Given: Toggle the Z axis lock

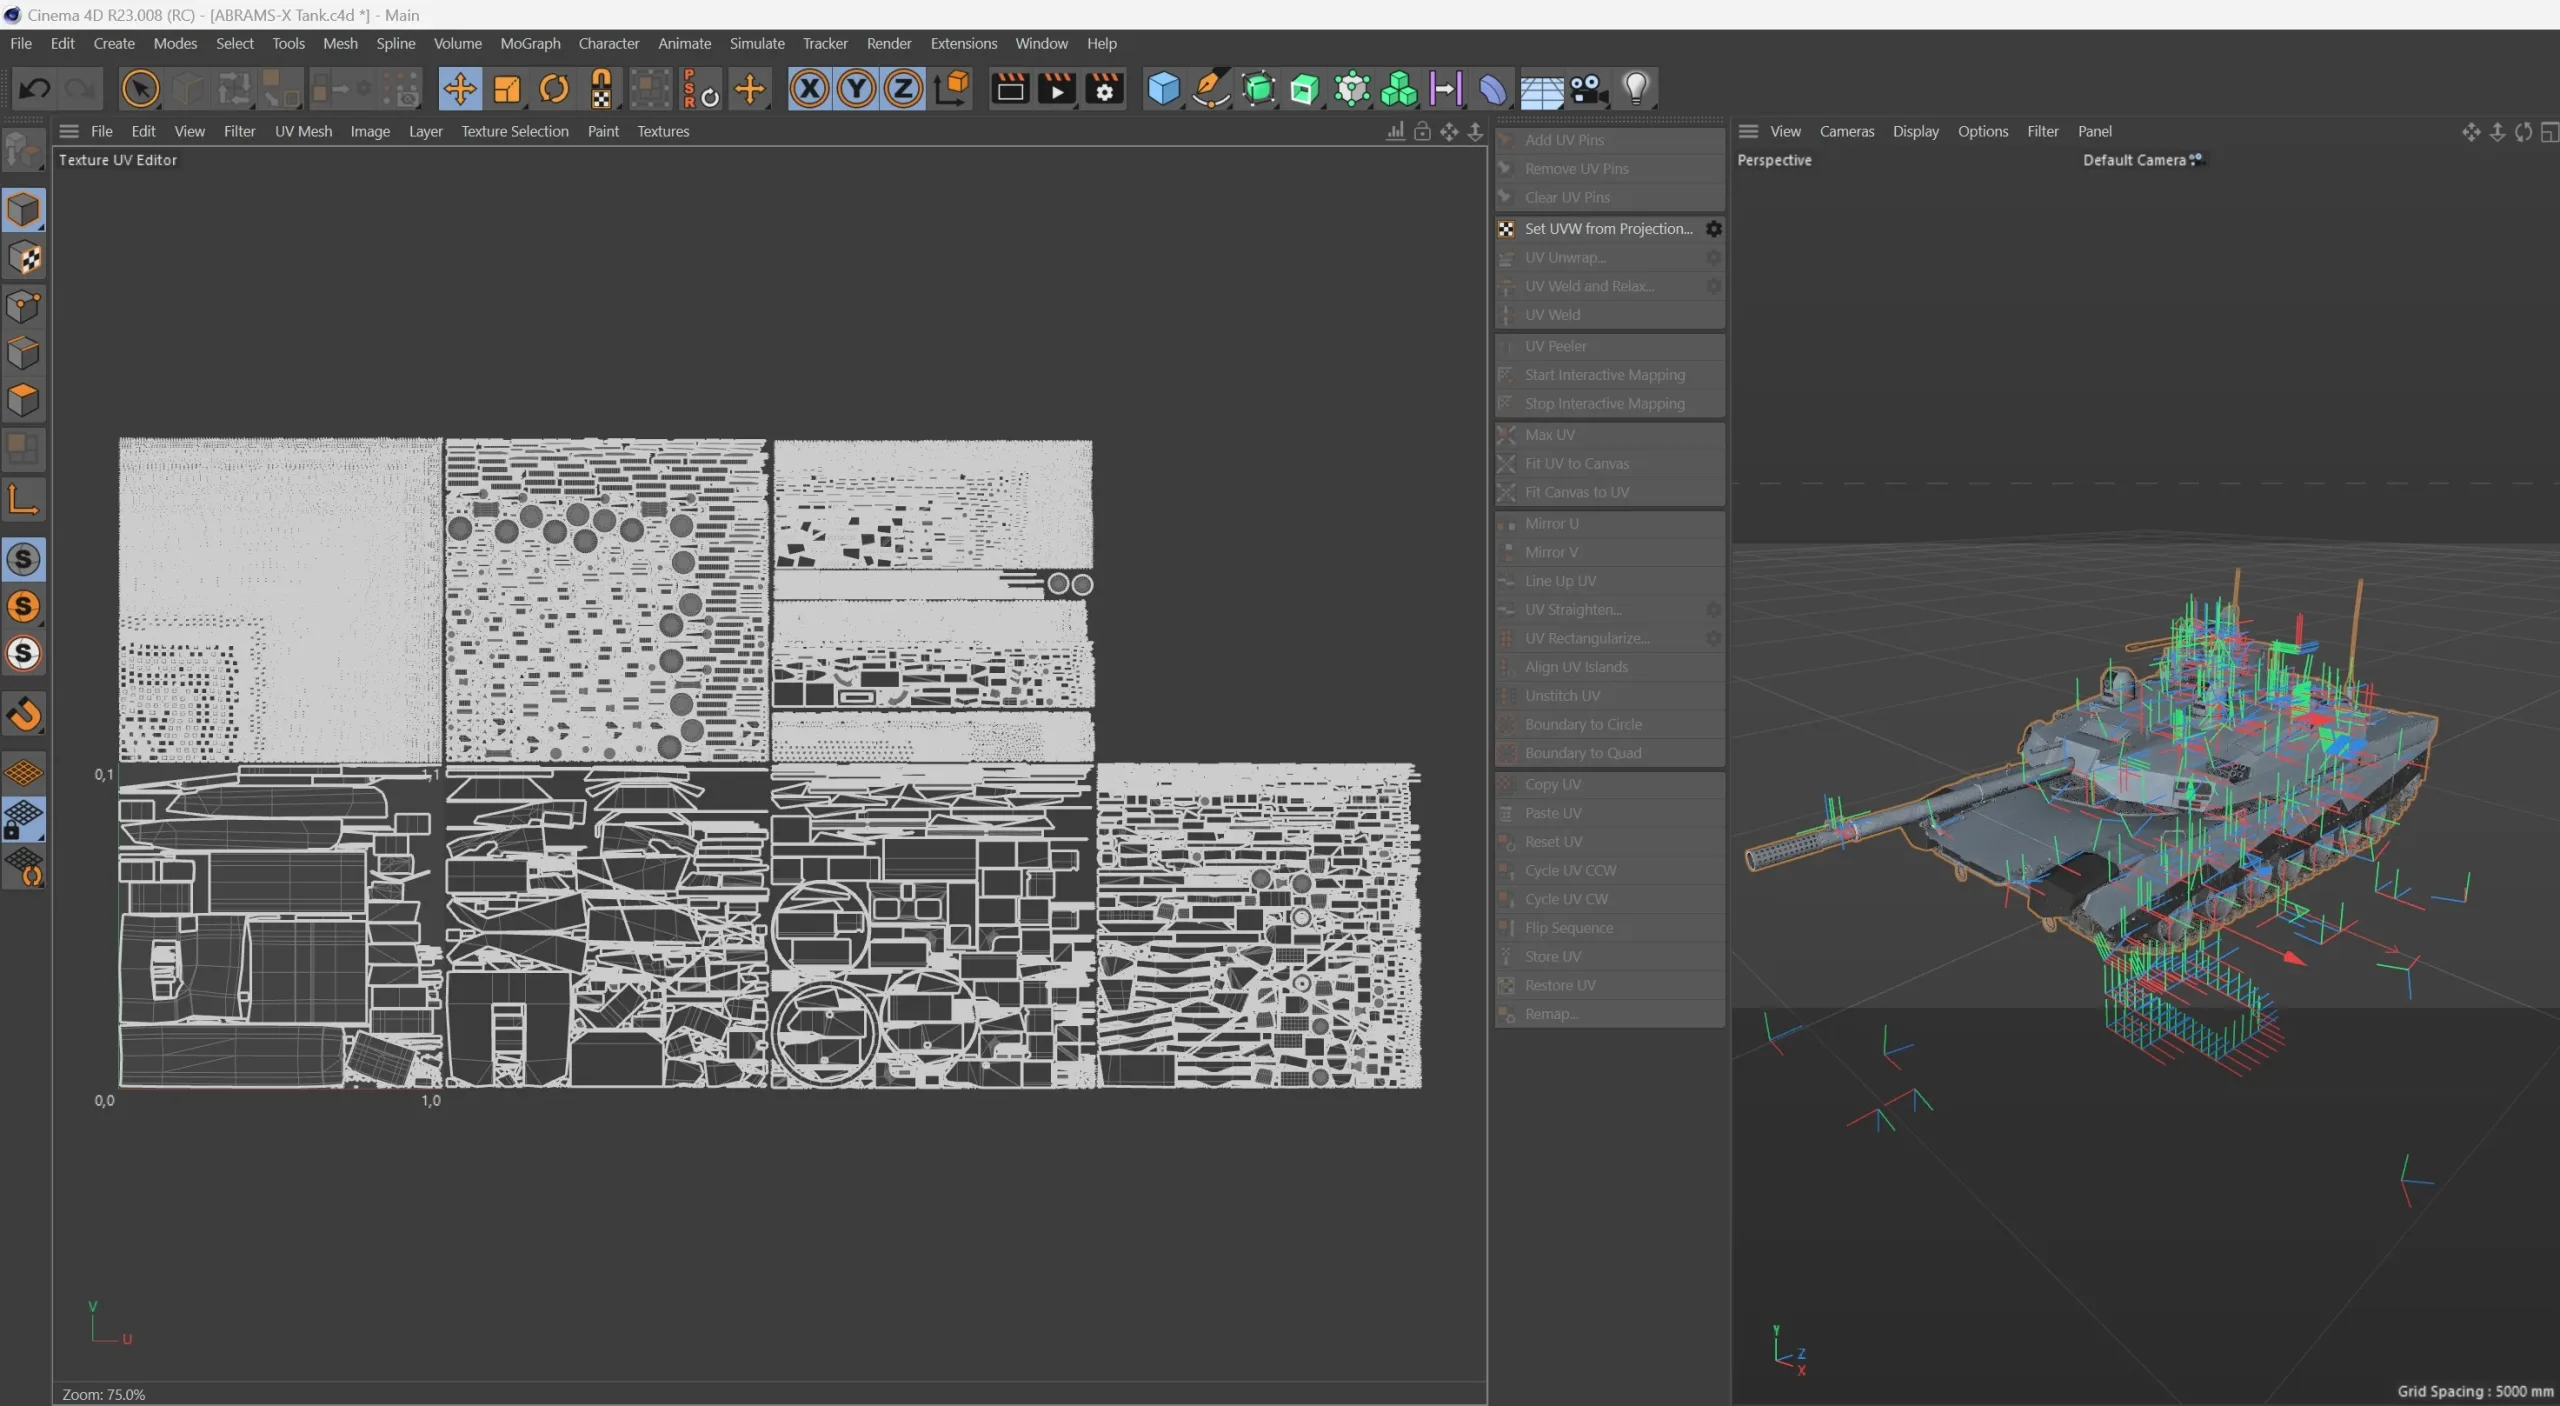Looking at the screenshot, I should click(x=903, y=89).
